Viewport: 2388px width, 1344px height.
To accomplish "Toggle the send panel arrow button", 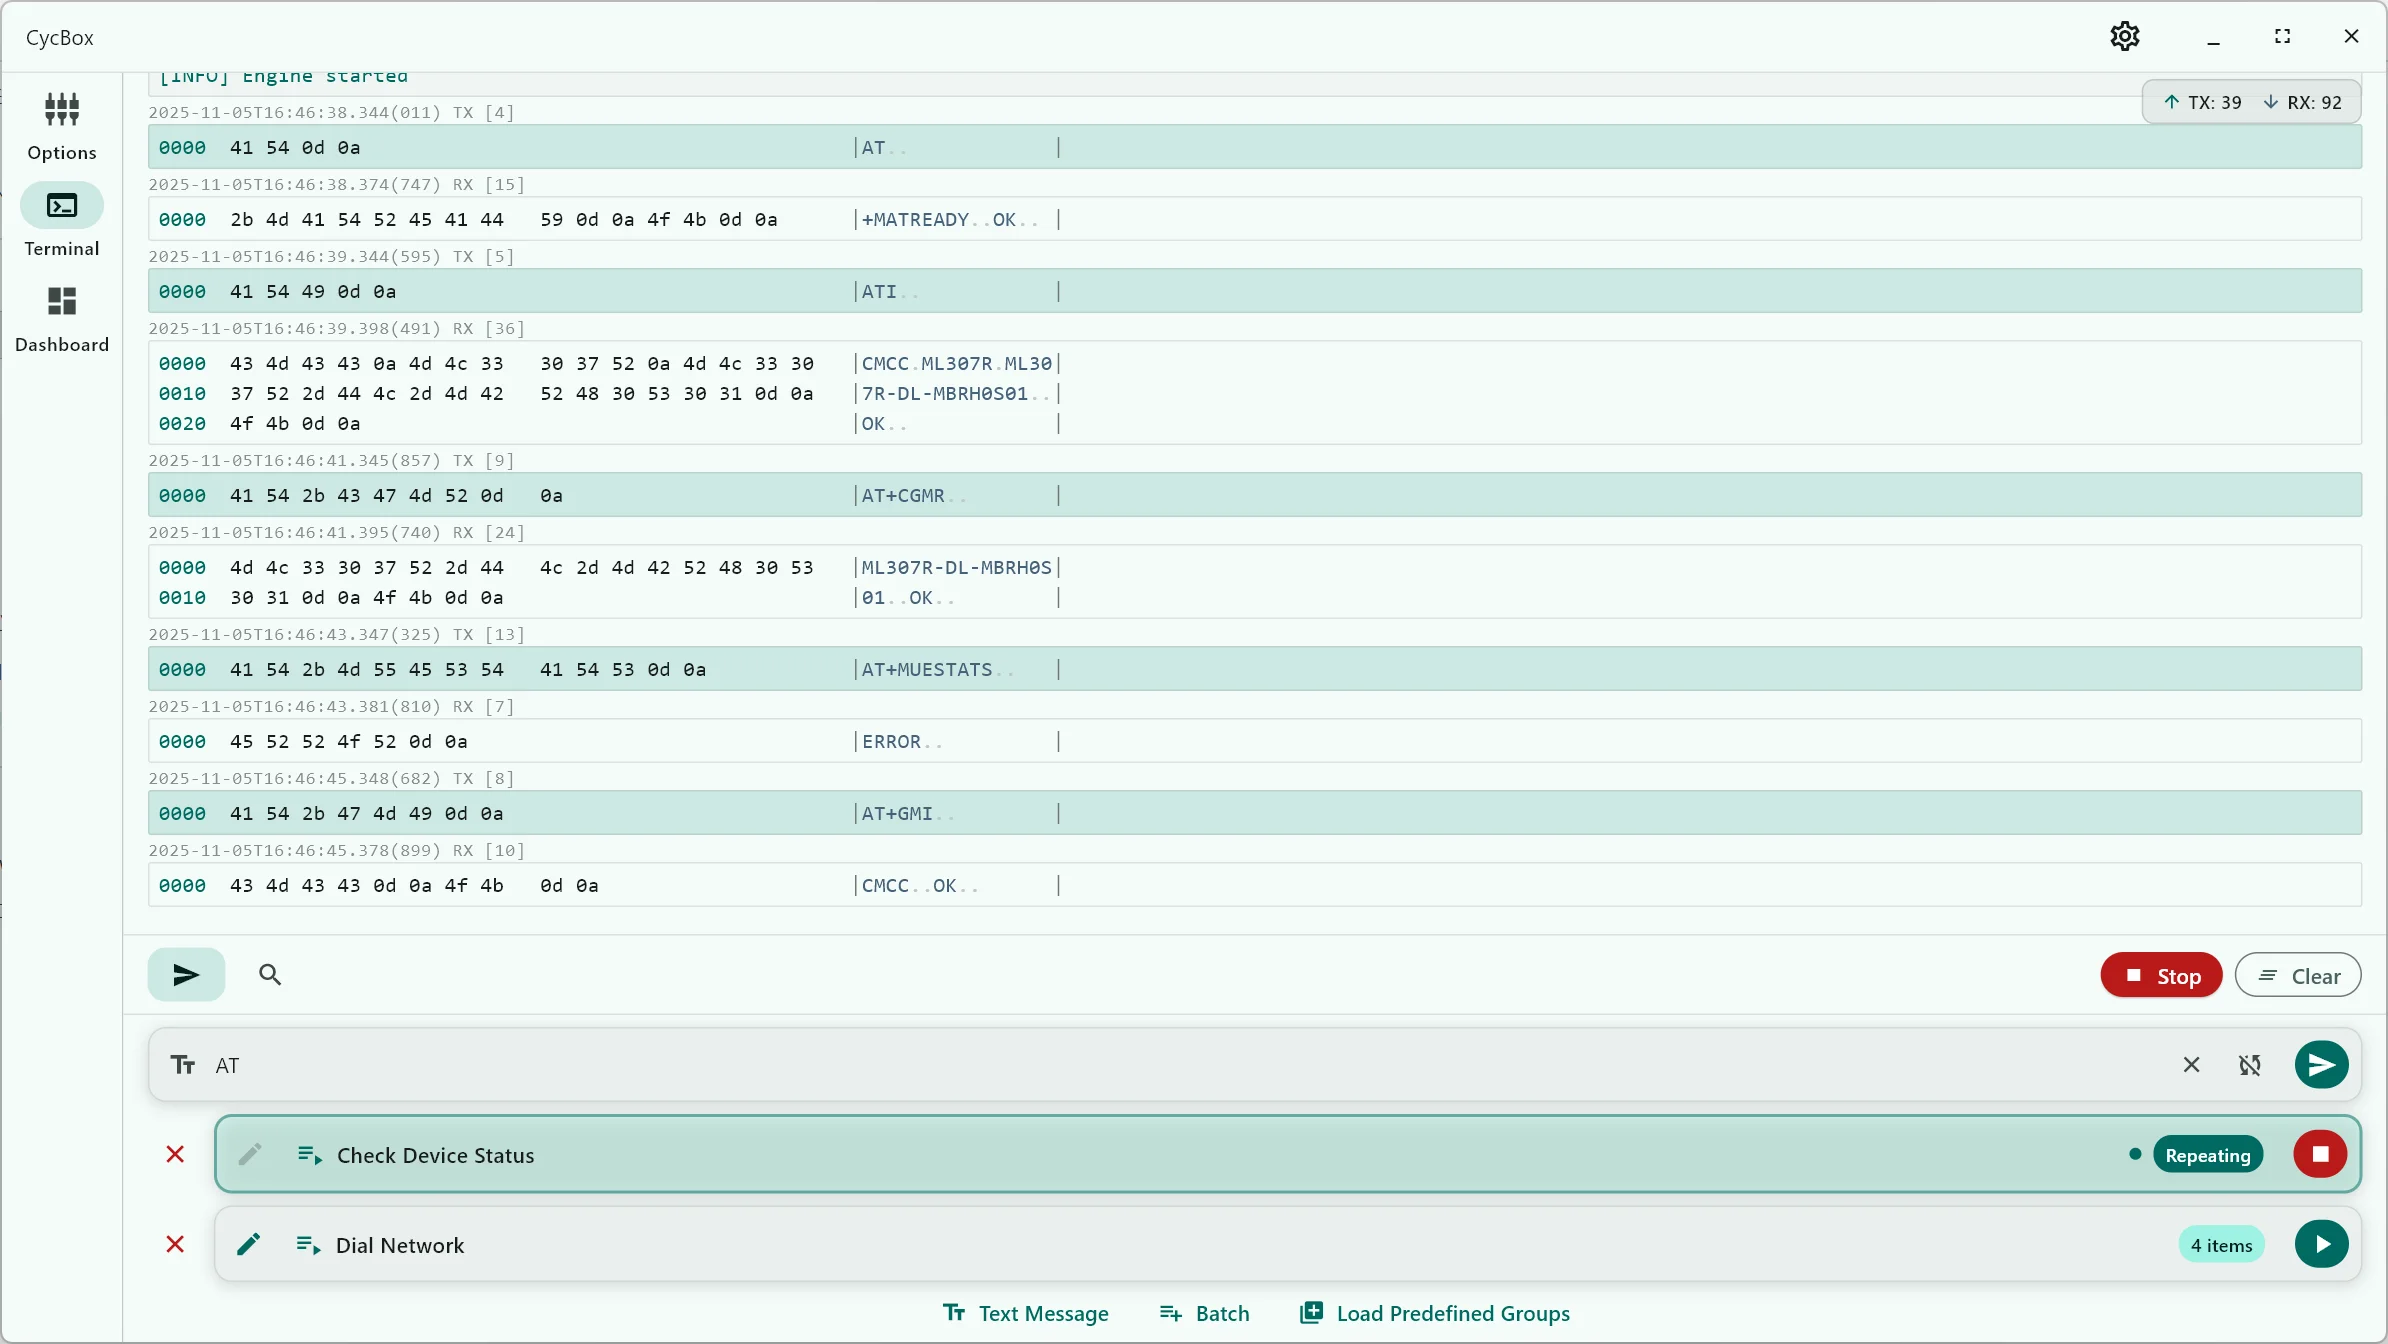I will (186, 975).
